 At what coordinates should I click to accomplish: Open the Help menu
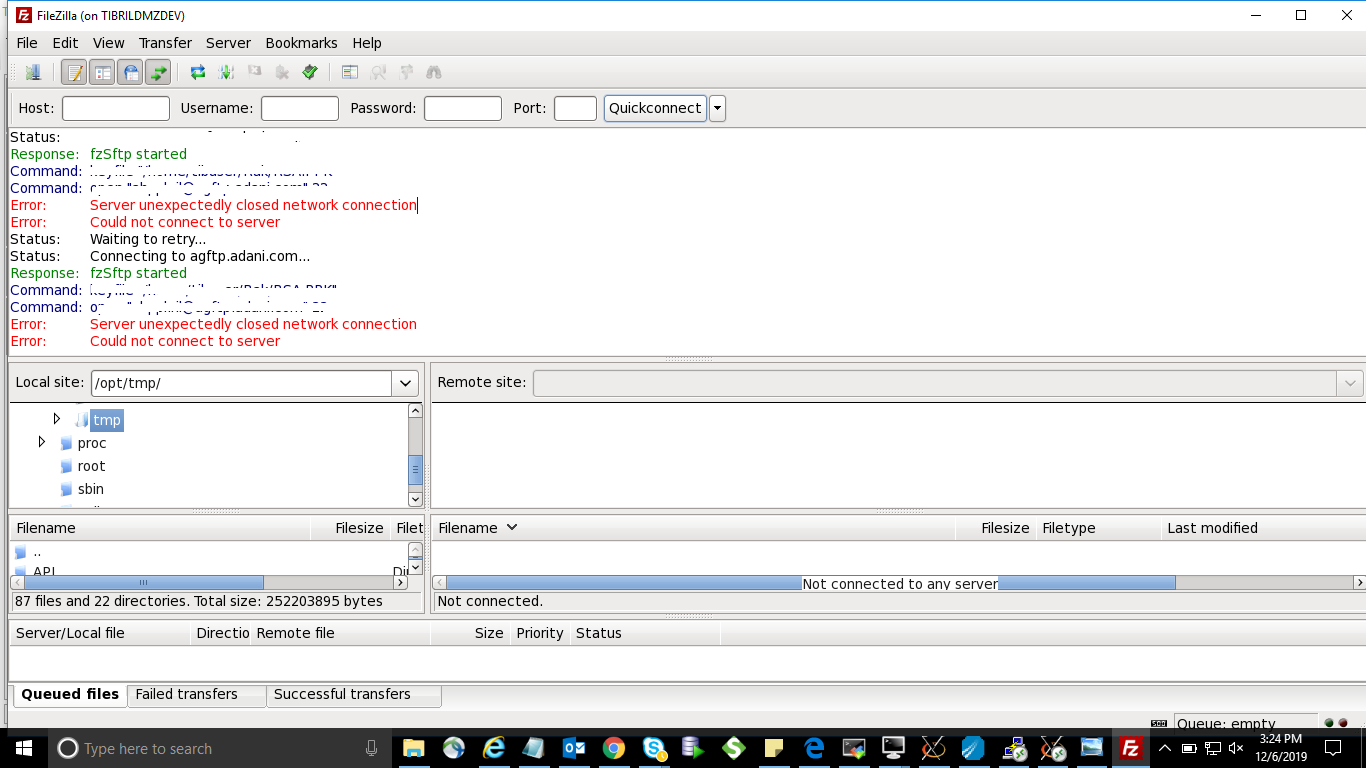point(367,43)
